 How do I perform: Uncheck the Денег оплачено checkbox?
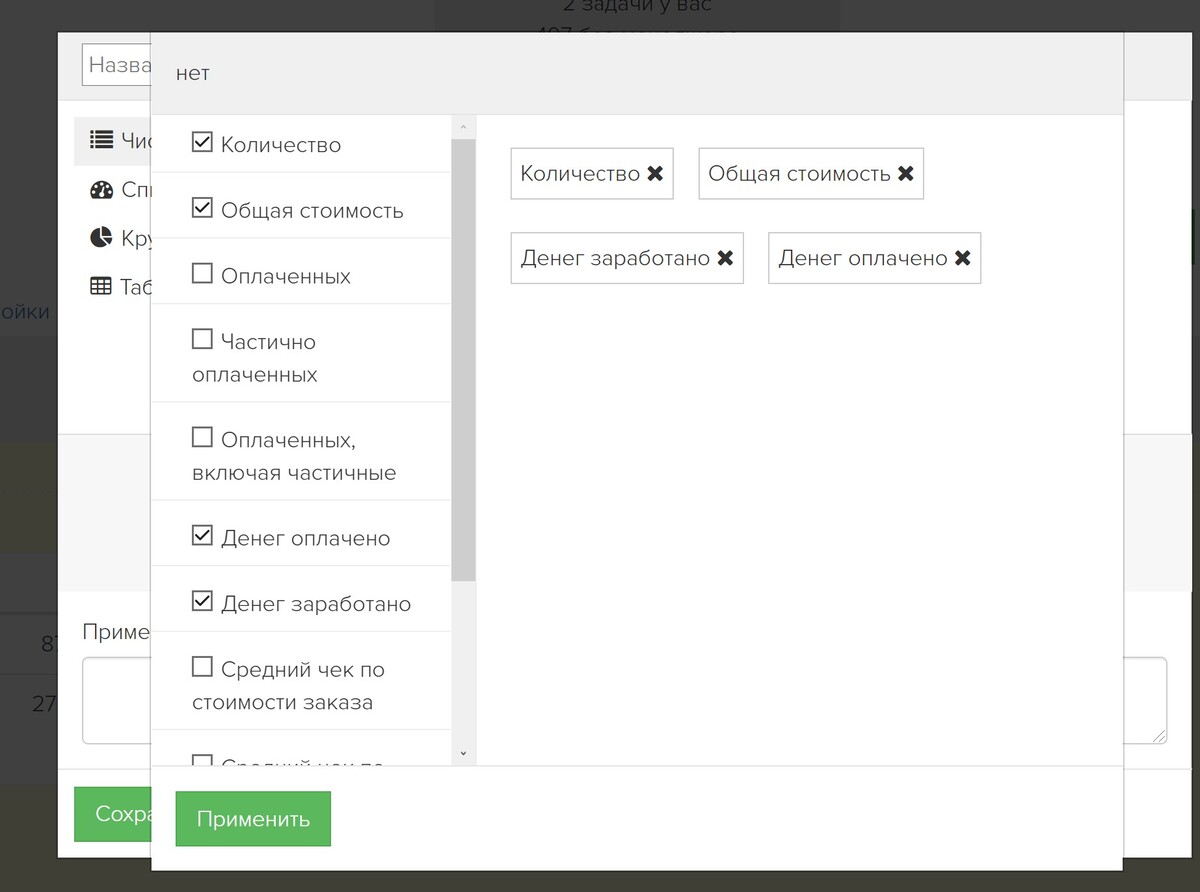pyautogui.click(x=202, y=536)
